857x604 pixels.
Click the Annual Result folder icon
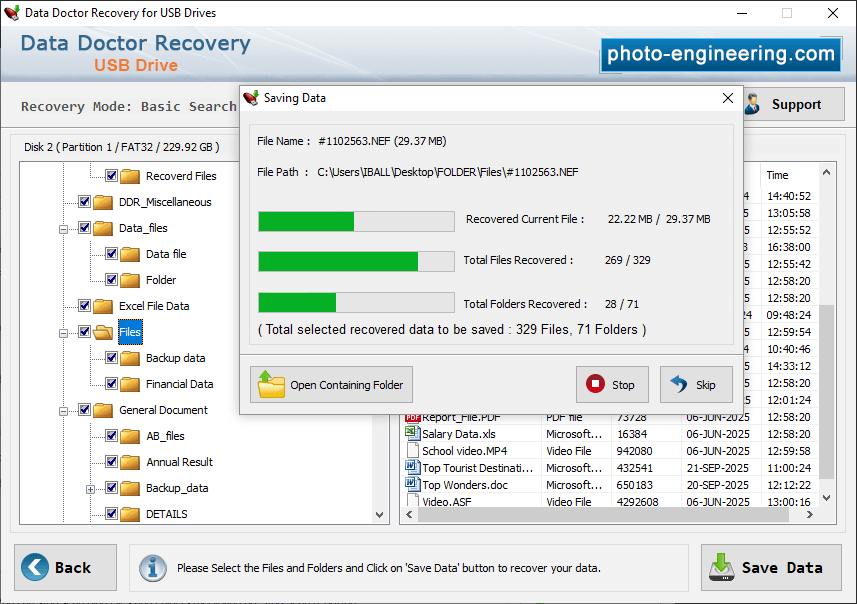(130, 462)
